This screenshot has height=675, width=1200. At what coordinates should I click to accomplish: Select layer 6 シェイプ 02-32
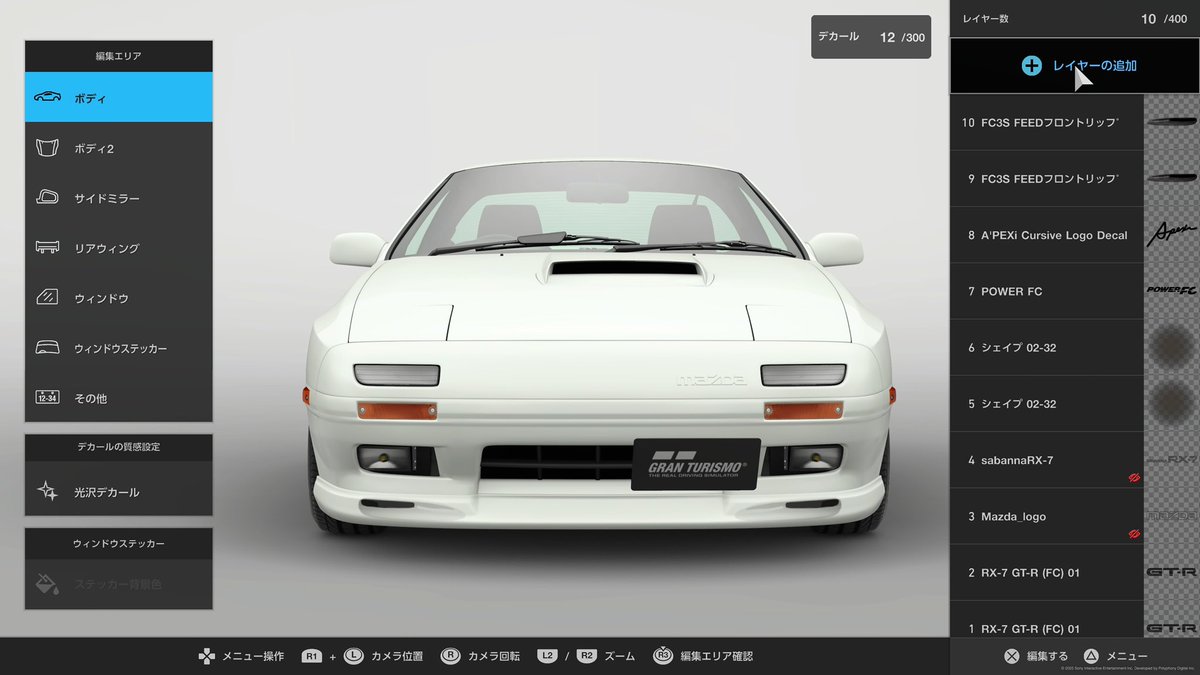[x=1046, y=348]
